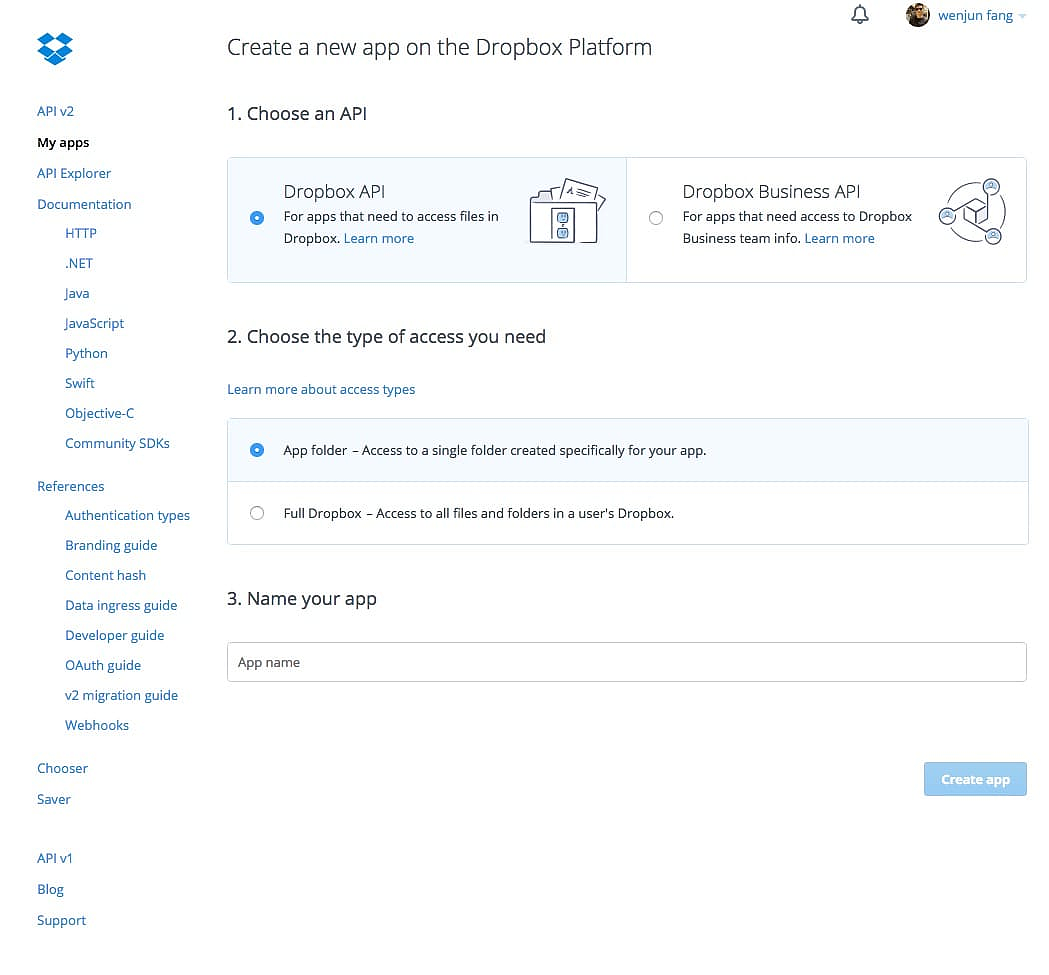This screenshot has height=975, width=1049.
Task: Click into the App name field
Action: (x=626, y=662)
